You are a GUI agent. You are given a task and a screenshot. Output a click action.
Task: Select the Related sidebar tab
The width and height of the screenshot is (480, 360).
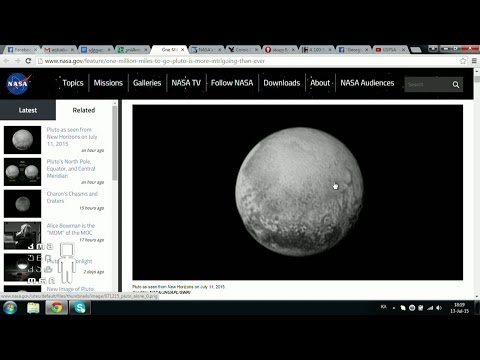pyautogui.click(x=84, y=110)
